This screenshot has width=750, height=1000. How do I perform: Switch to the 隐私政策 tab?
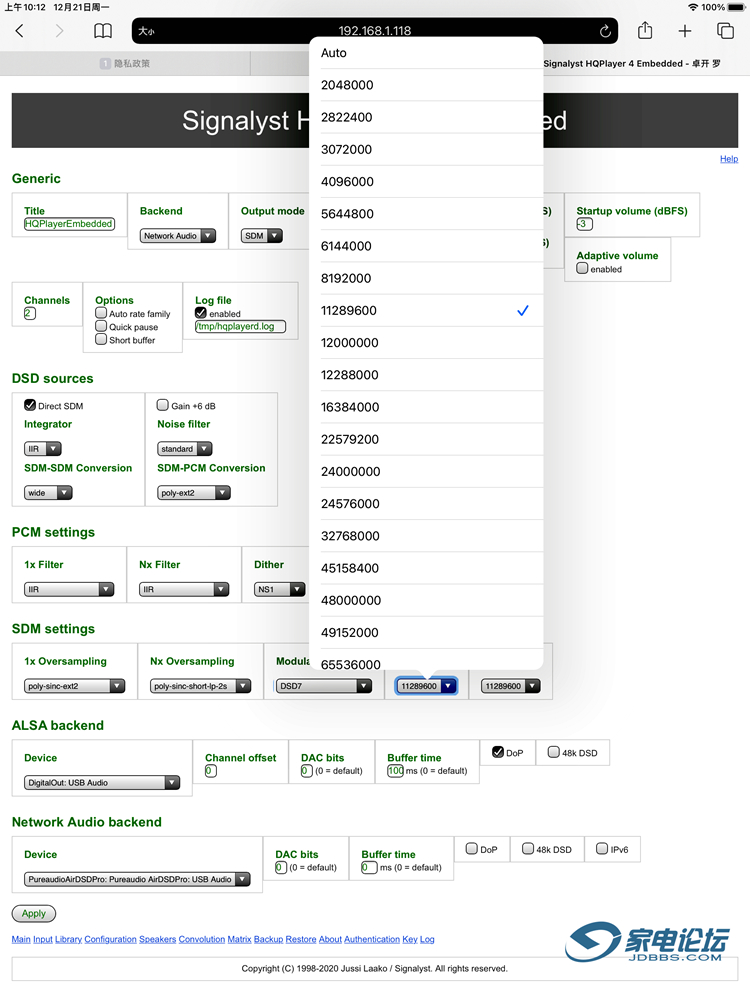click(x=125, y=63)
